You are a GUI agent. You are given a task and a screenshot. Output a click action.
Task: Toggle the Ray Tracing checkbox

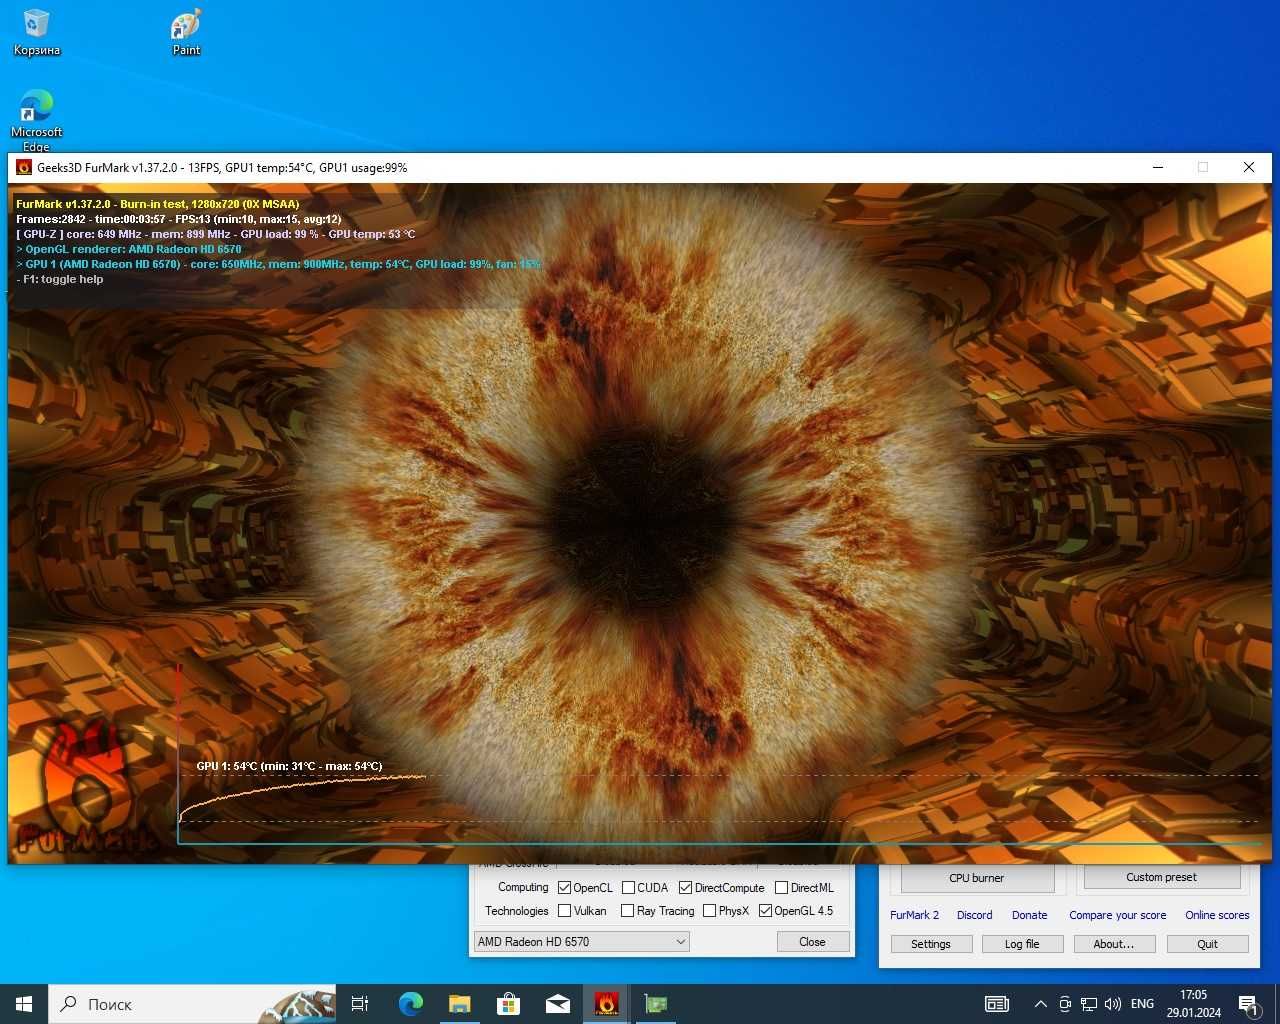point(627,911)
